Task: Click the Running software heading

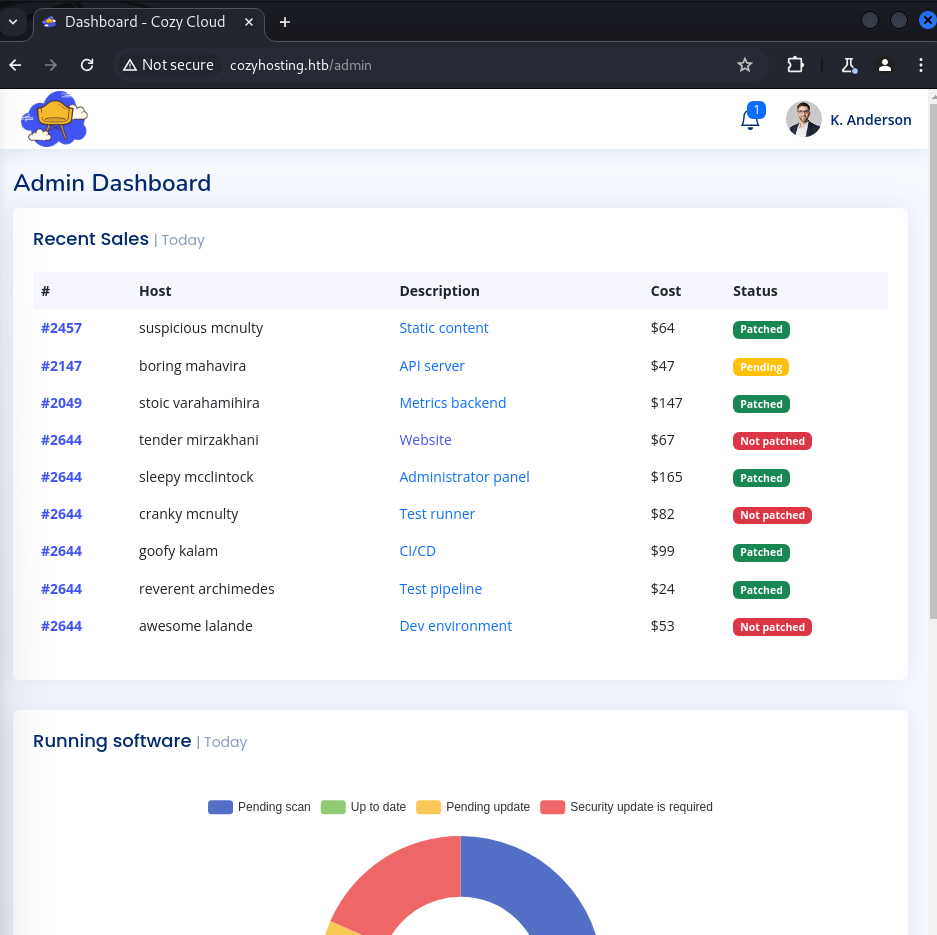Action: [x=112, y=741]
